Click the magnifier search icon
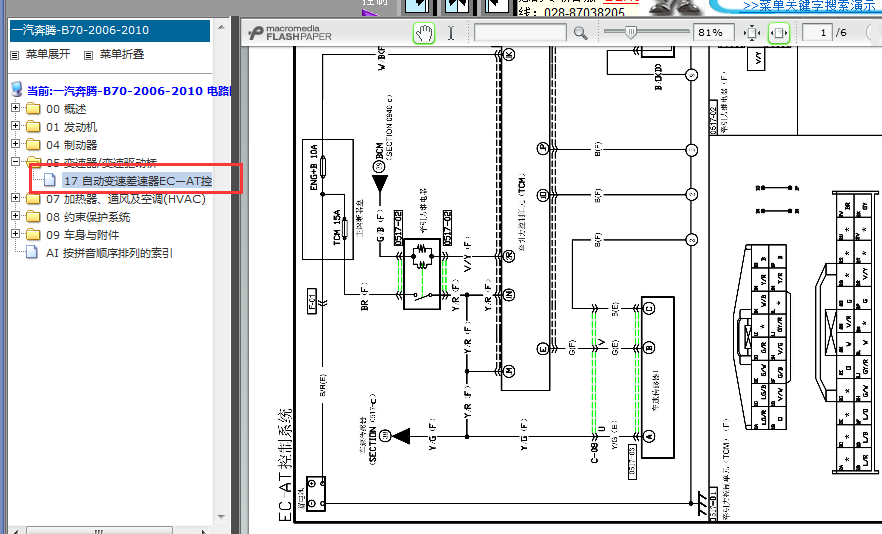This screenshot has height=534, width=882. pyautogui.click(x=580, y=33)
